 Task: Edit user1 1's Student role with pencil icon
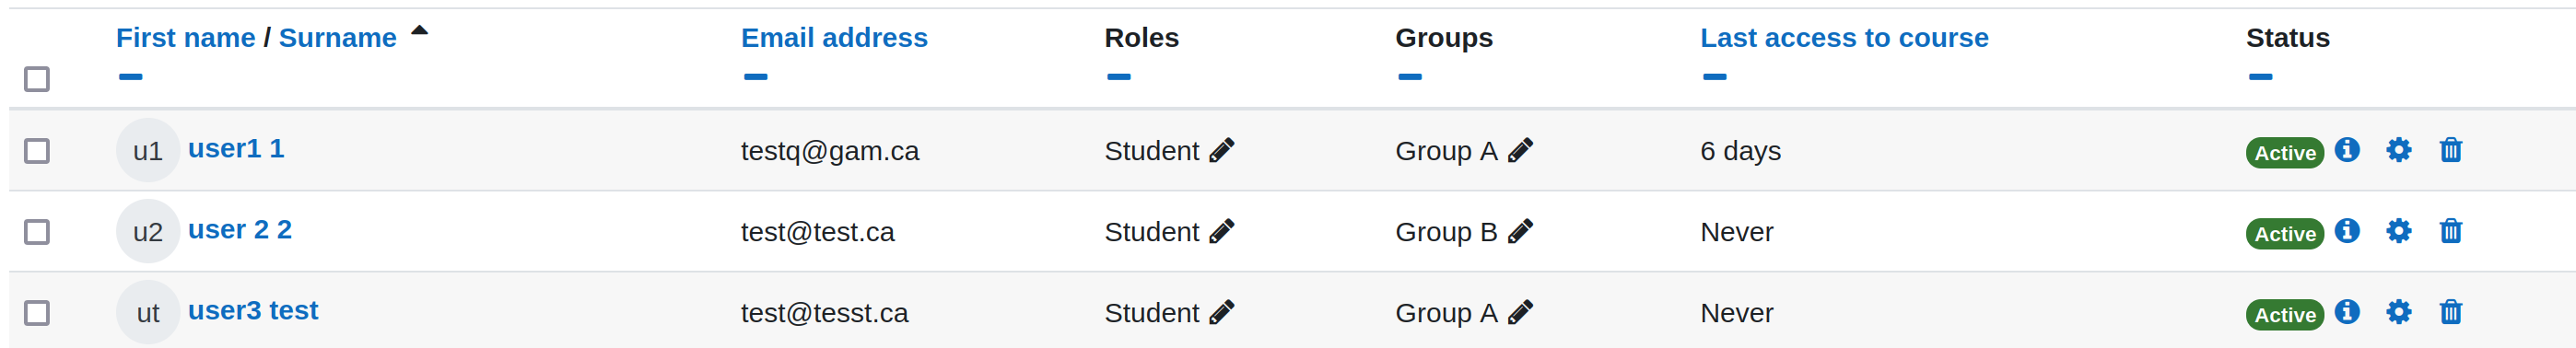(1221, 151)
